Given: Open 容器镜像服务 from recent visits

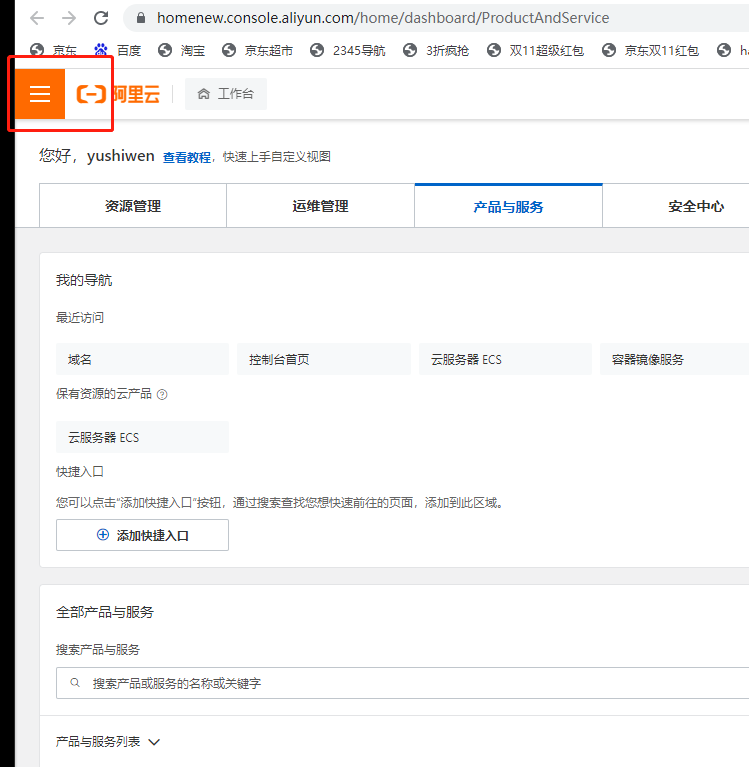Looking at the screenshot, I should [x=675, y=359].
